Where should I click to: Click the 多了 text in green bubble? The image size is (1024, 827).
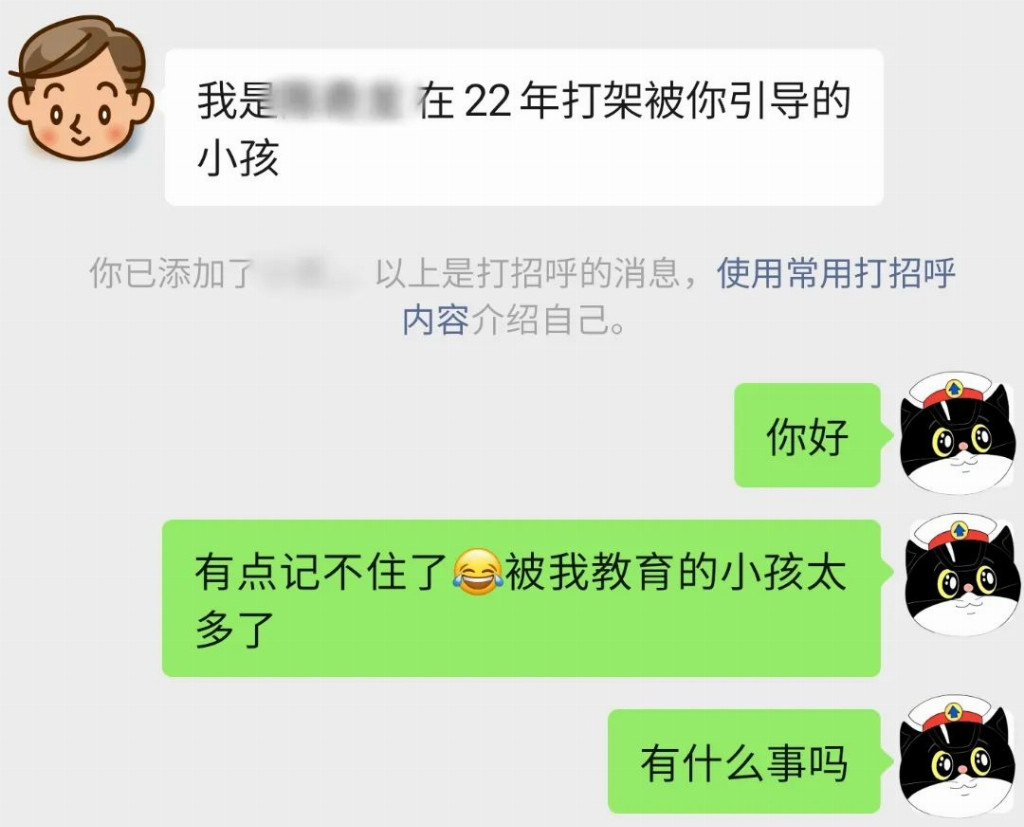[234, 629]
